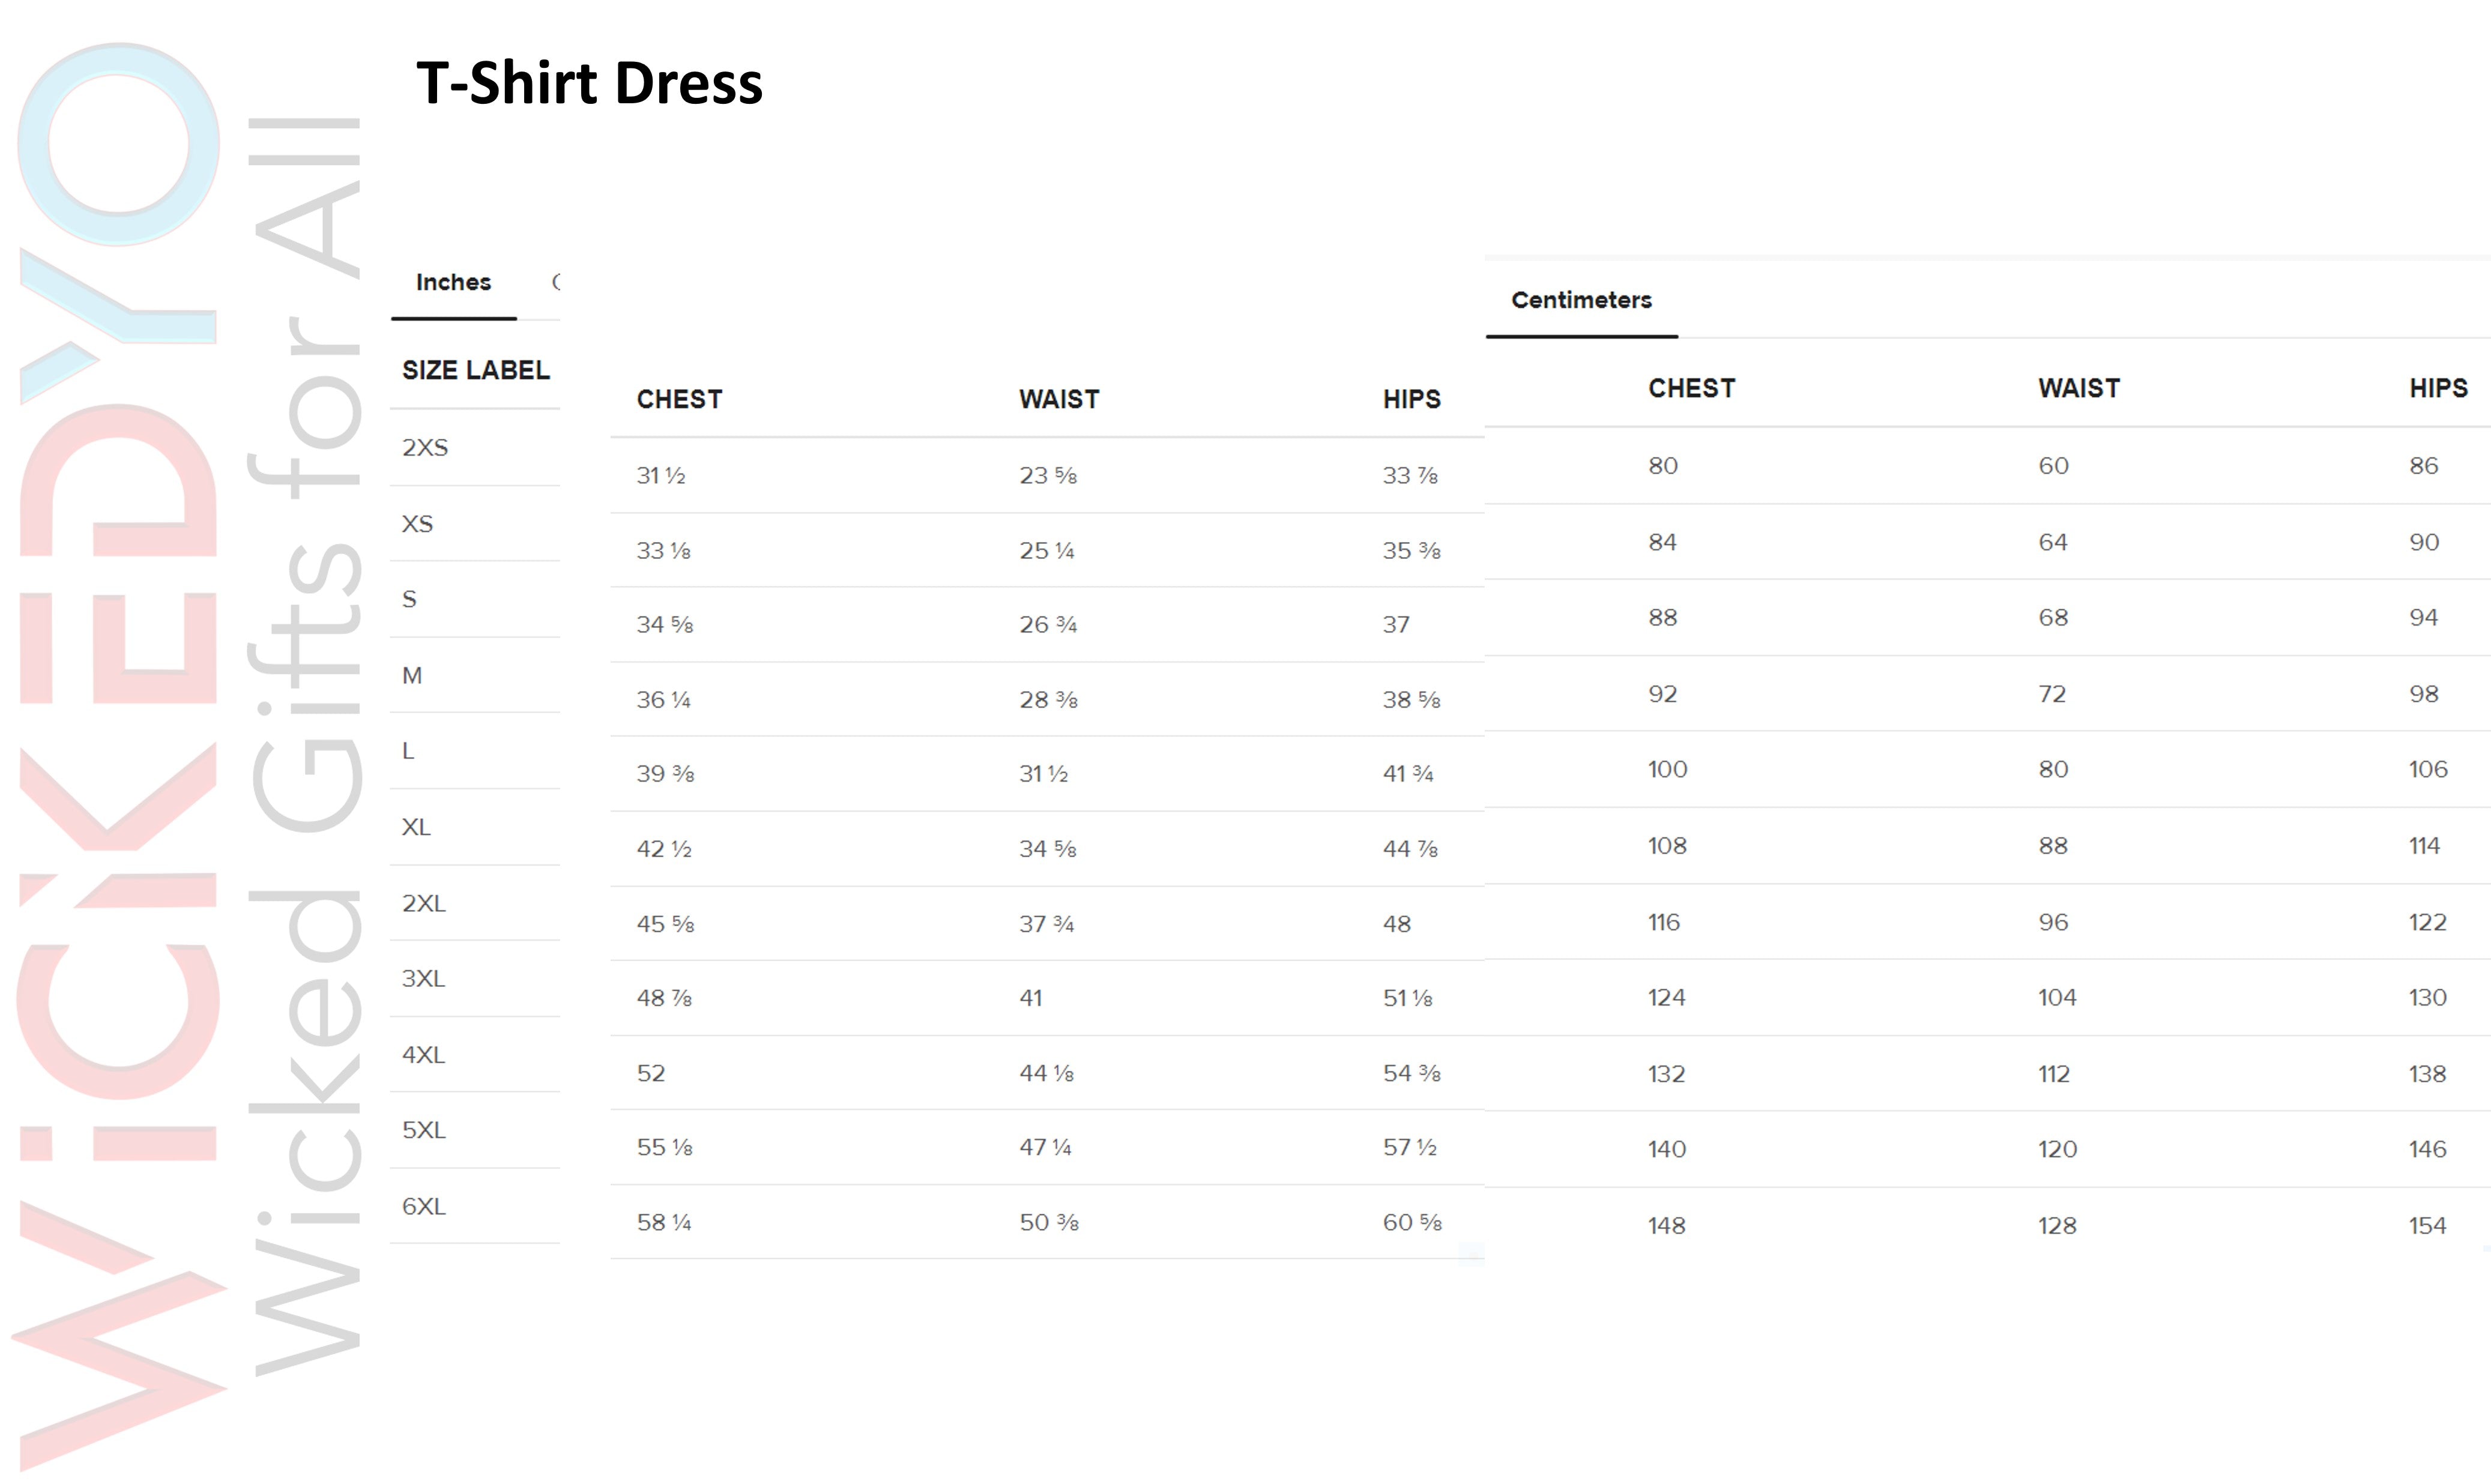Viewport: 2491px width, 1484px height.
Task: Click HIPS header in the centimeters table
Action: pyautogui.click(x=2437, y=389)
